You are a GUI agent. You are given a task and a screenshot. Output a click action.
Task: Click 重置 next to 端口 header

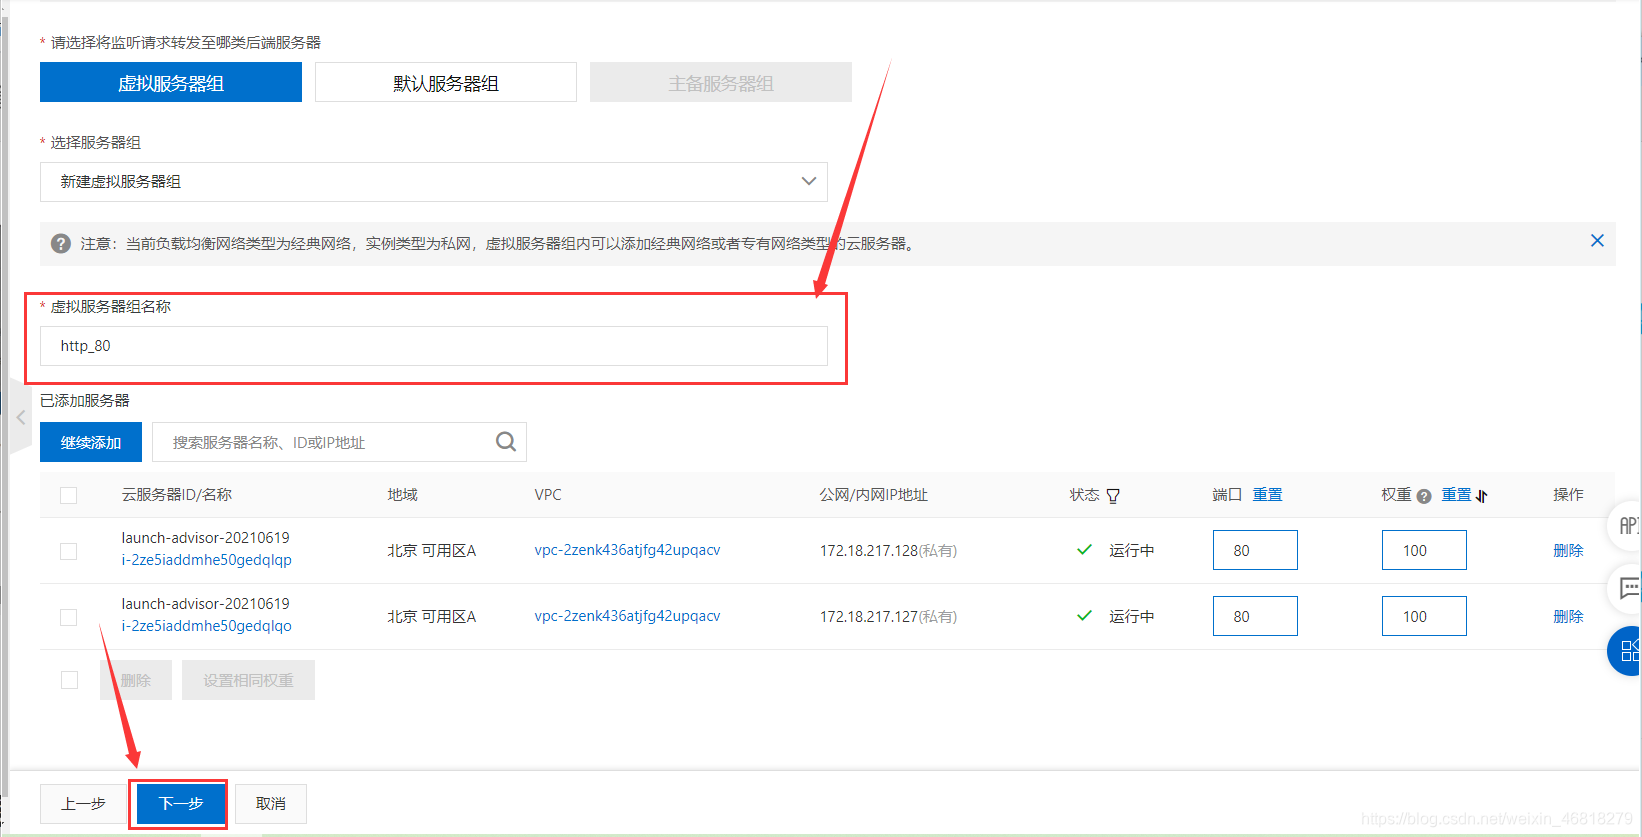(1268, 495)
